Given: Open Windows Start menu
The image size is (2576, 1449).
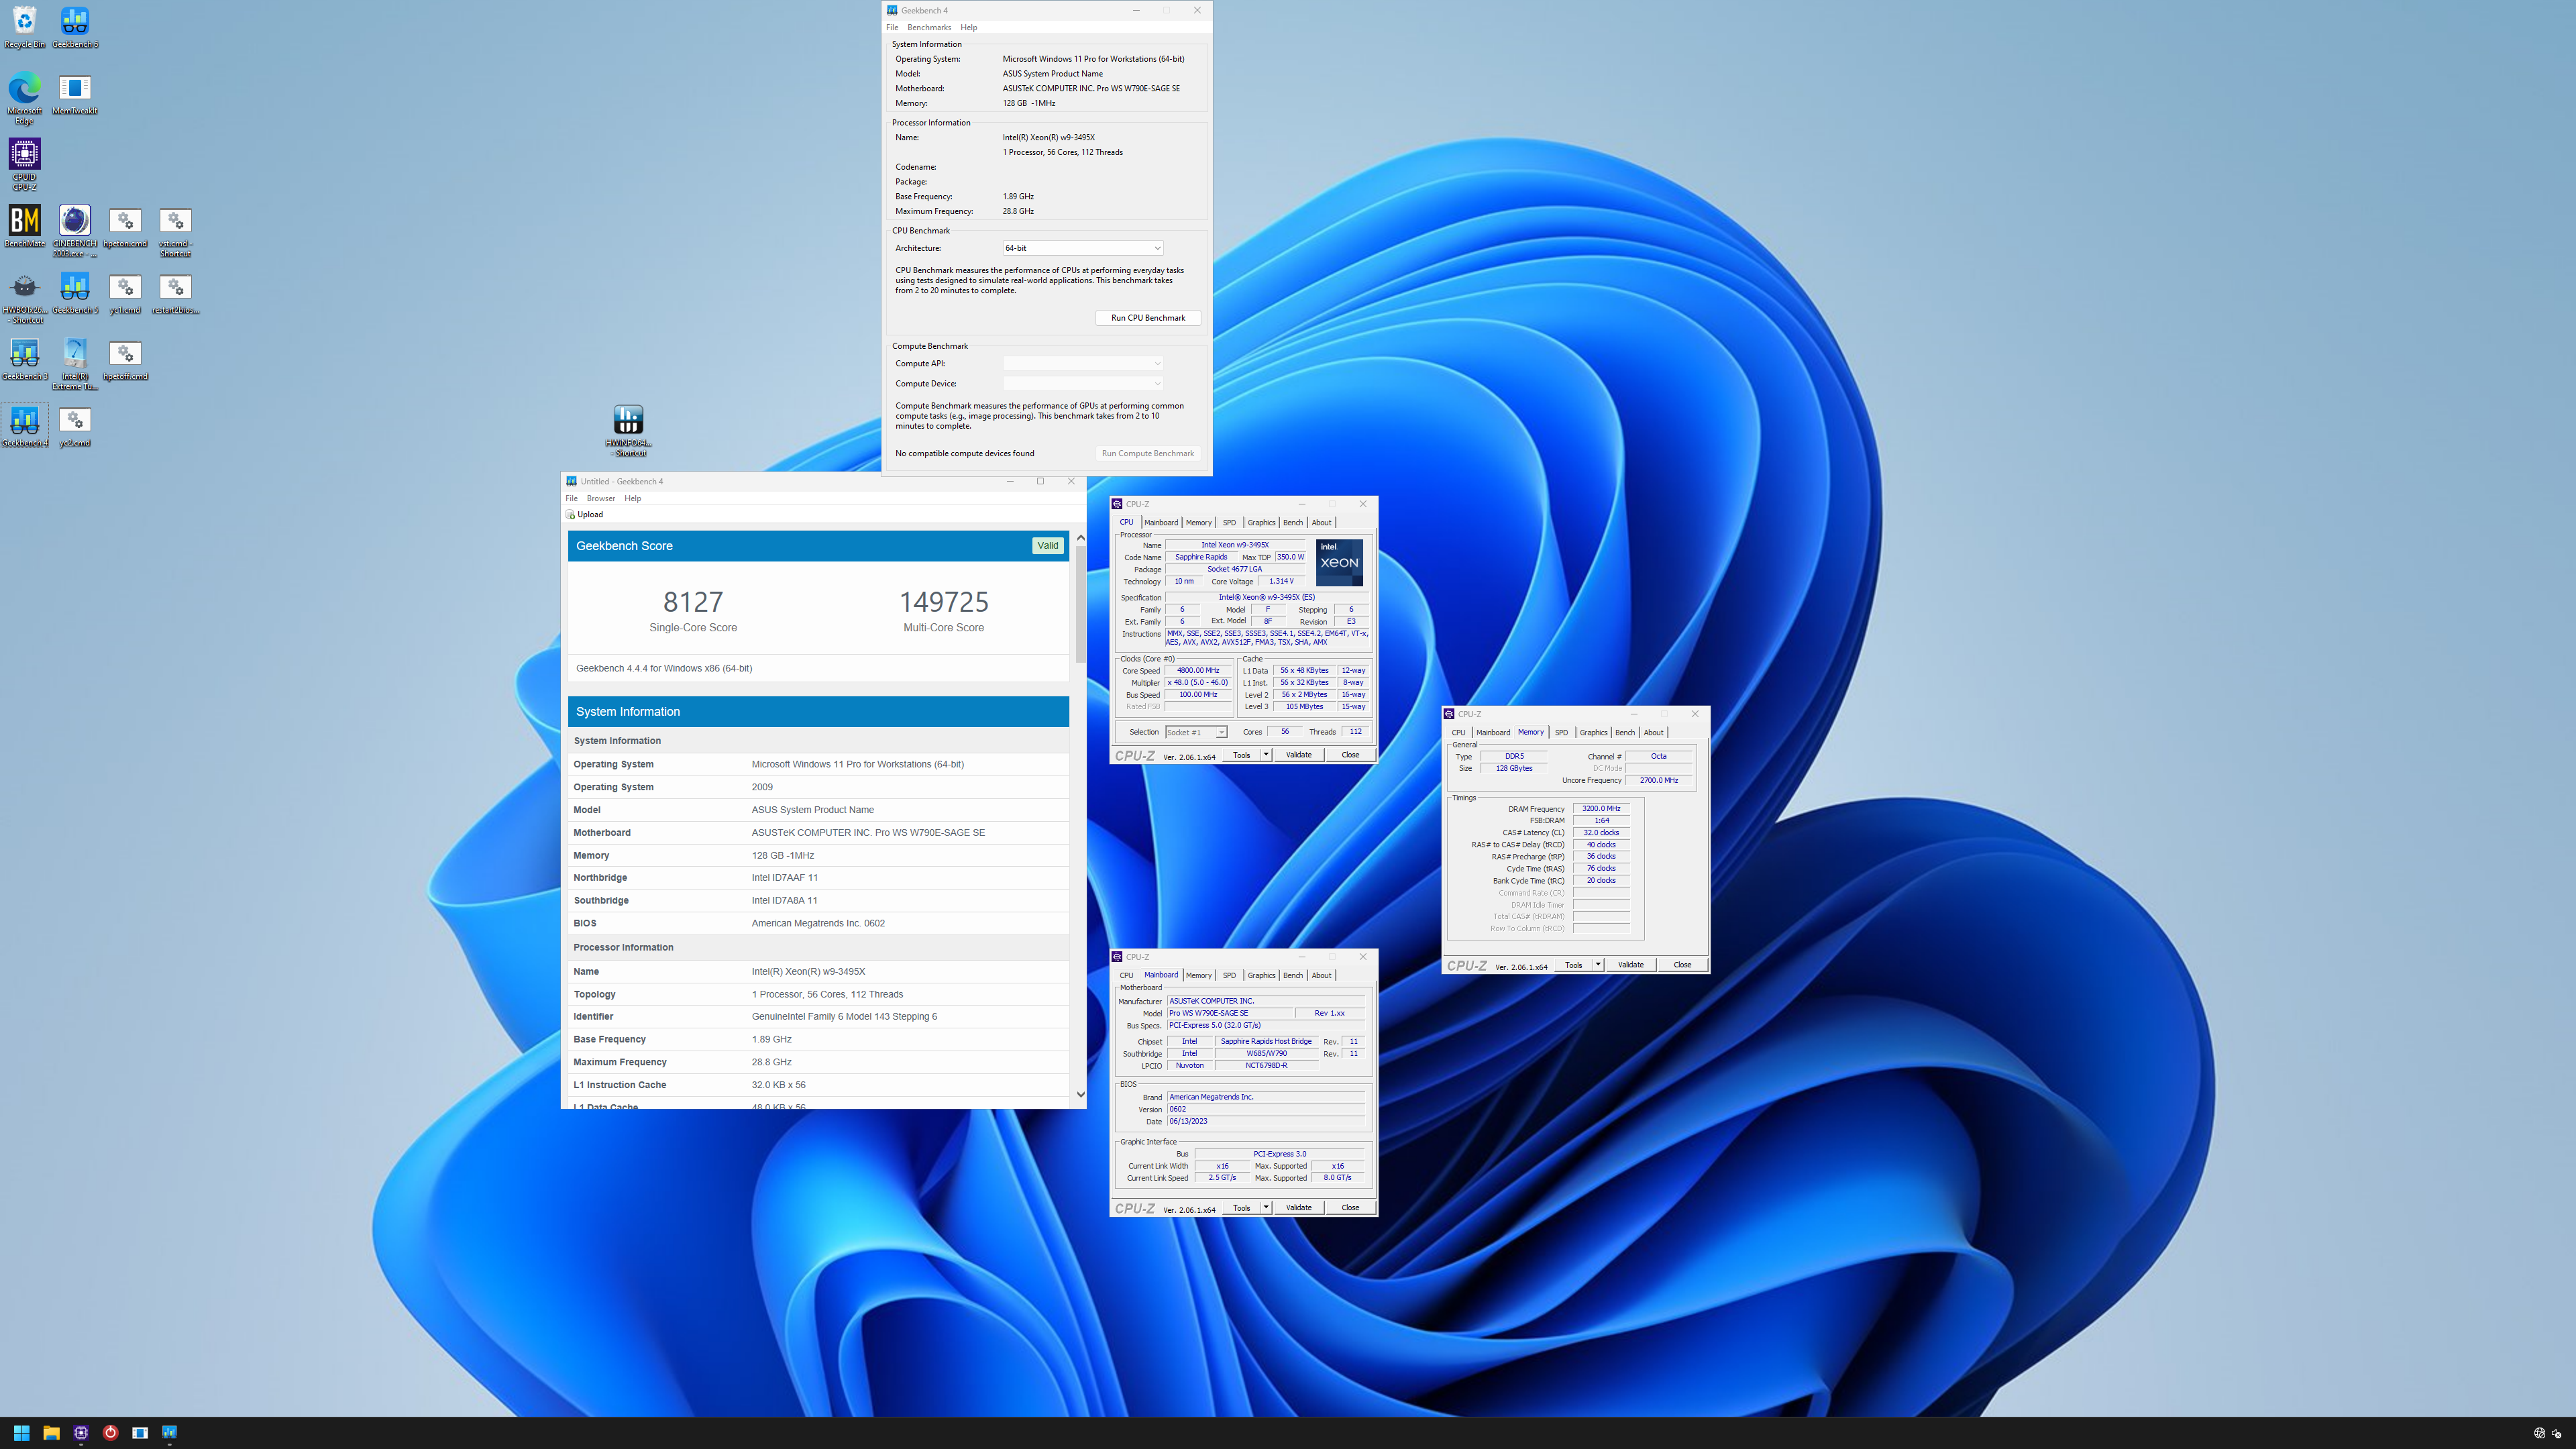Looking at the screenshot, I should point(21,1432).
